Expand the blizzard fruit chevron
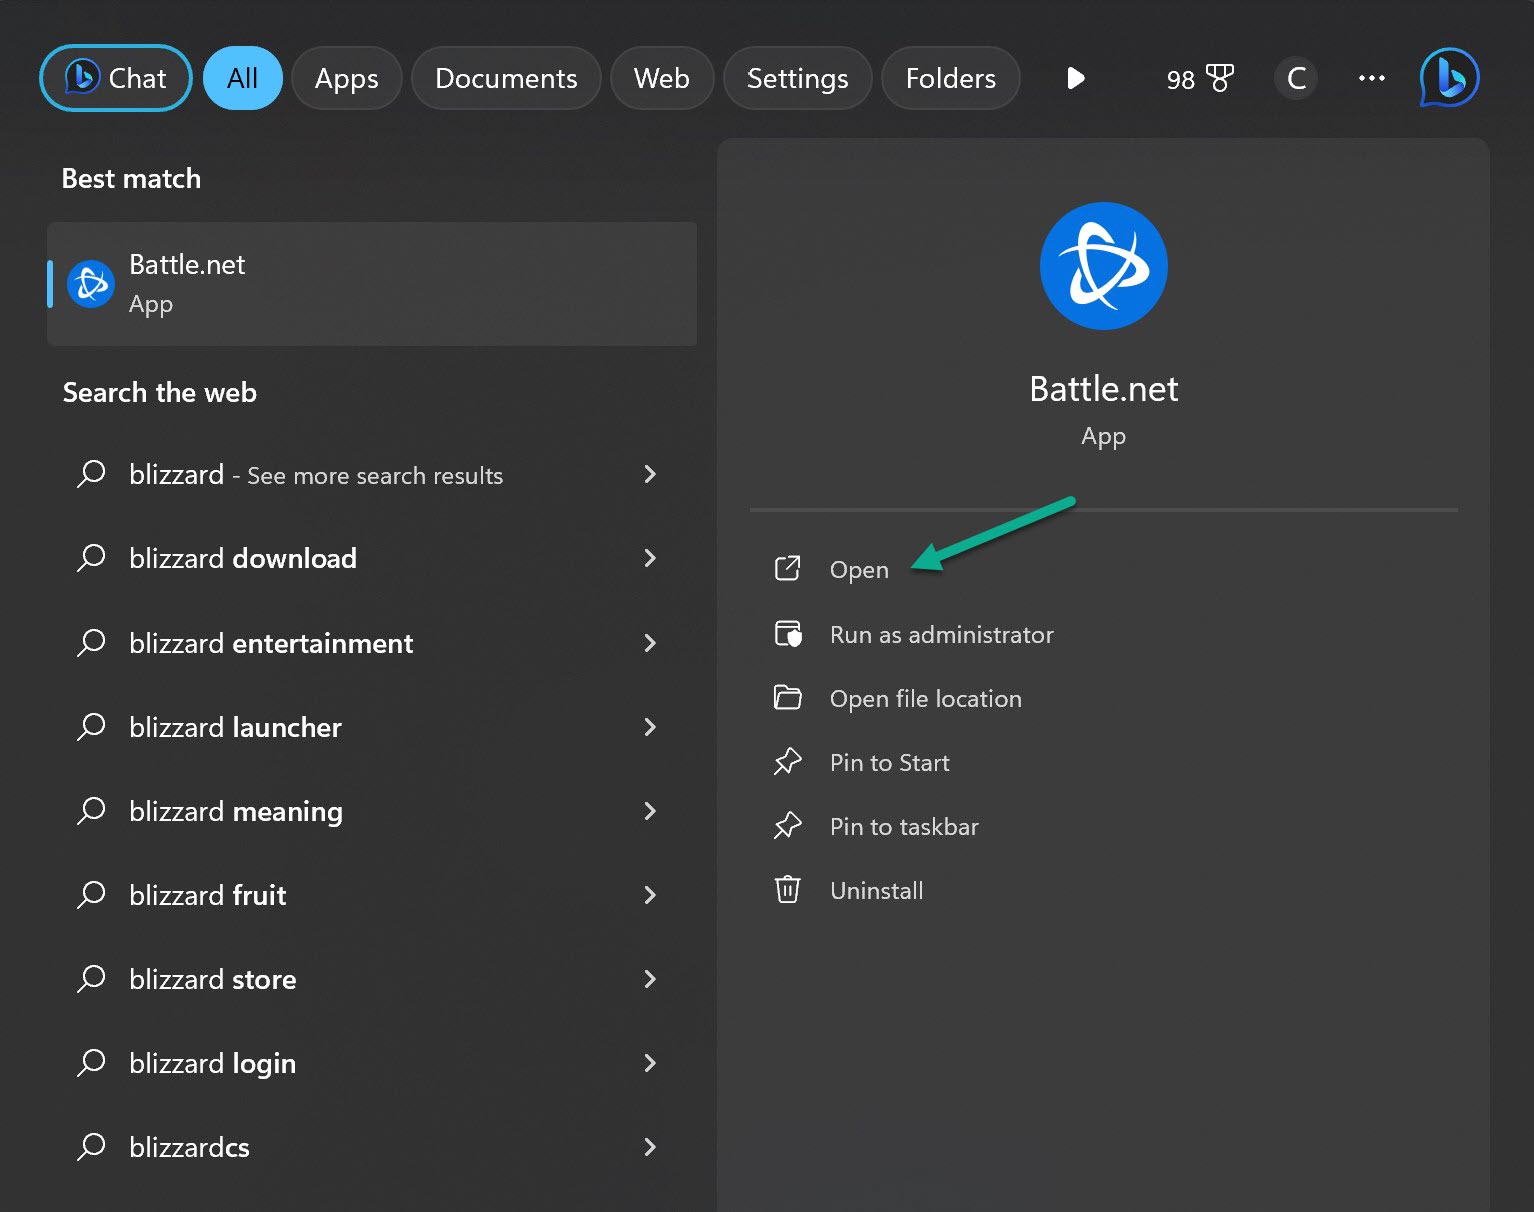The image size is (1534, 1212). tap(650, 895)
